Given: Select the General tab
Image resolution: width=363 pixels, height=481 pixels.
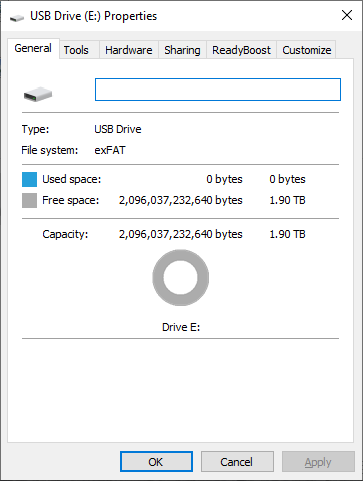Looking at the screenshot, I should pos(33,48).
